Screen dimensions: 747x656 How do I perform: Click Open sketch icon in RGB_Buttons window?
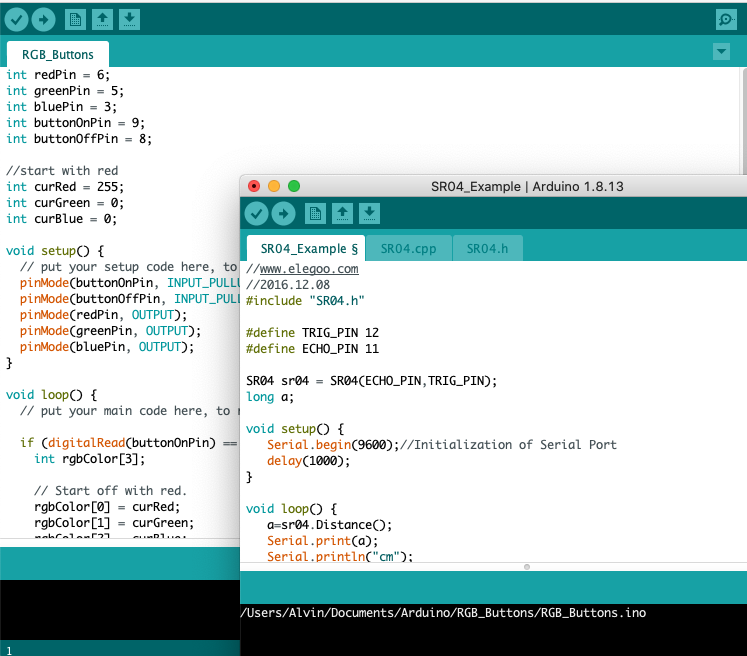102,20
